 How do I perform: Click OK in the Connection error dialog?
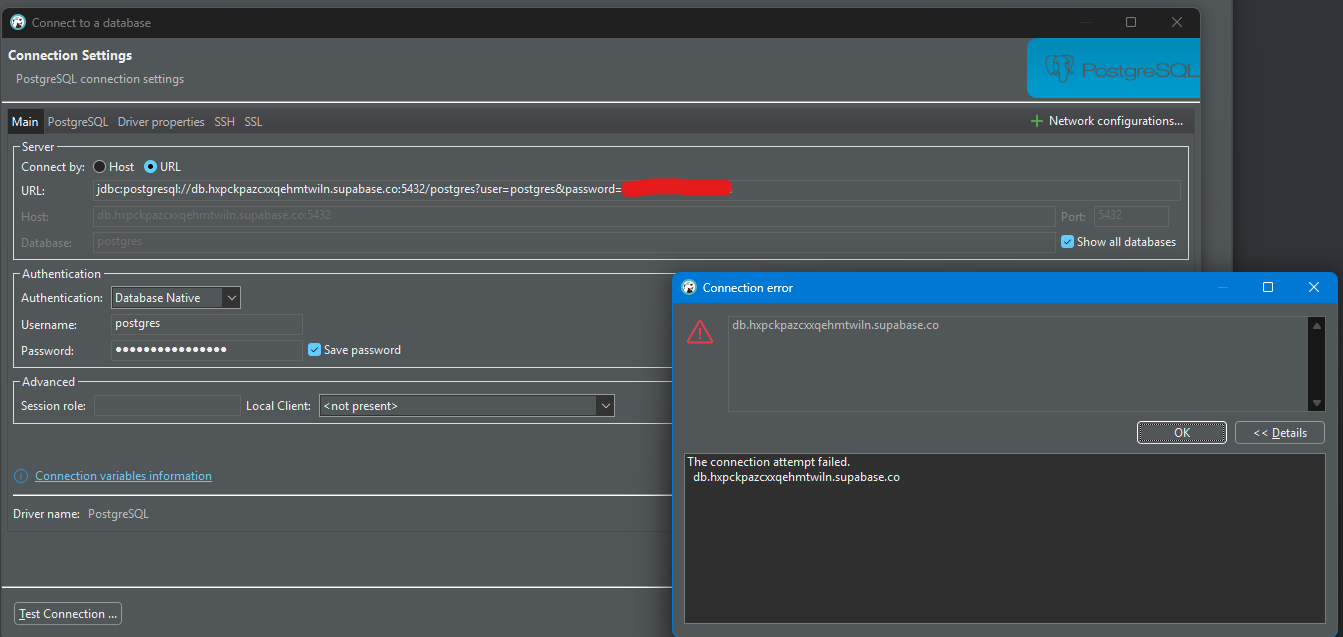[1182, 433]
